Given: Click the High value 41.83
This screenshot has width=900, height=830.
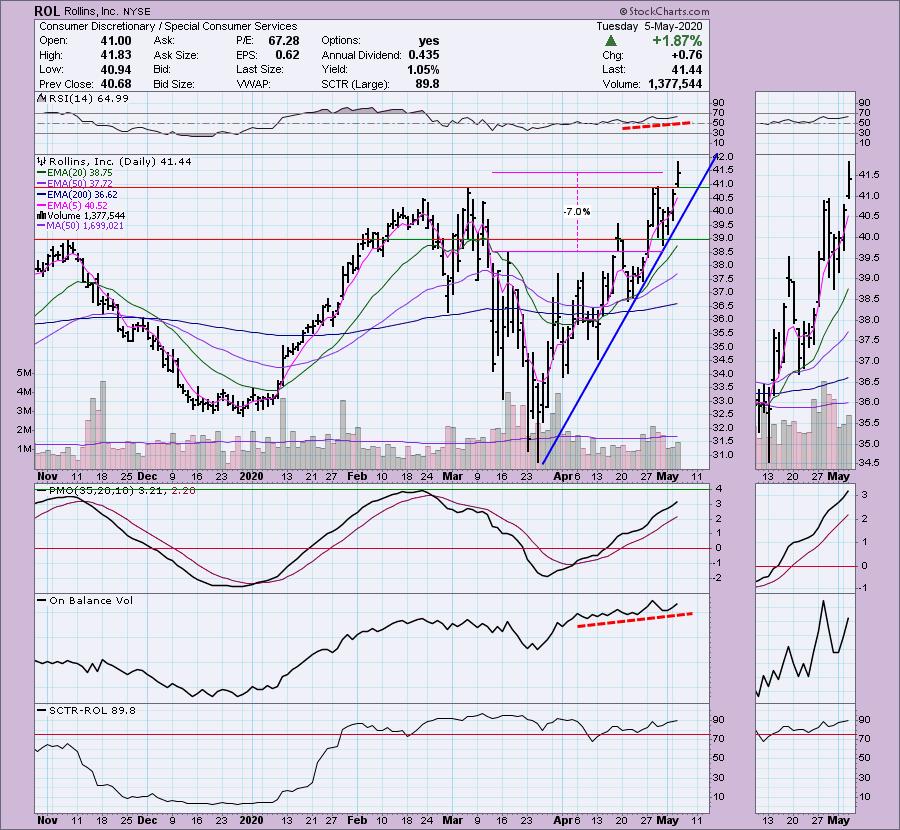Looking at the screenshot, I should point(116,55).
